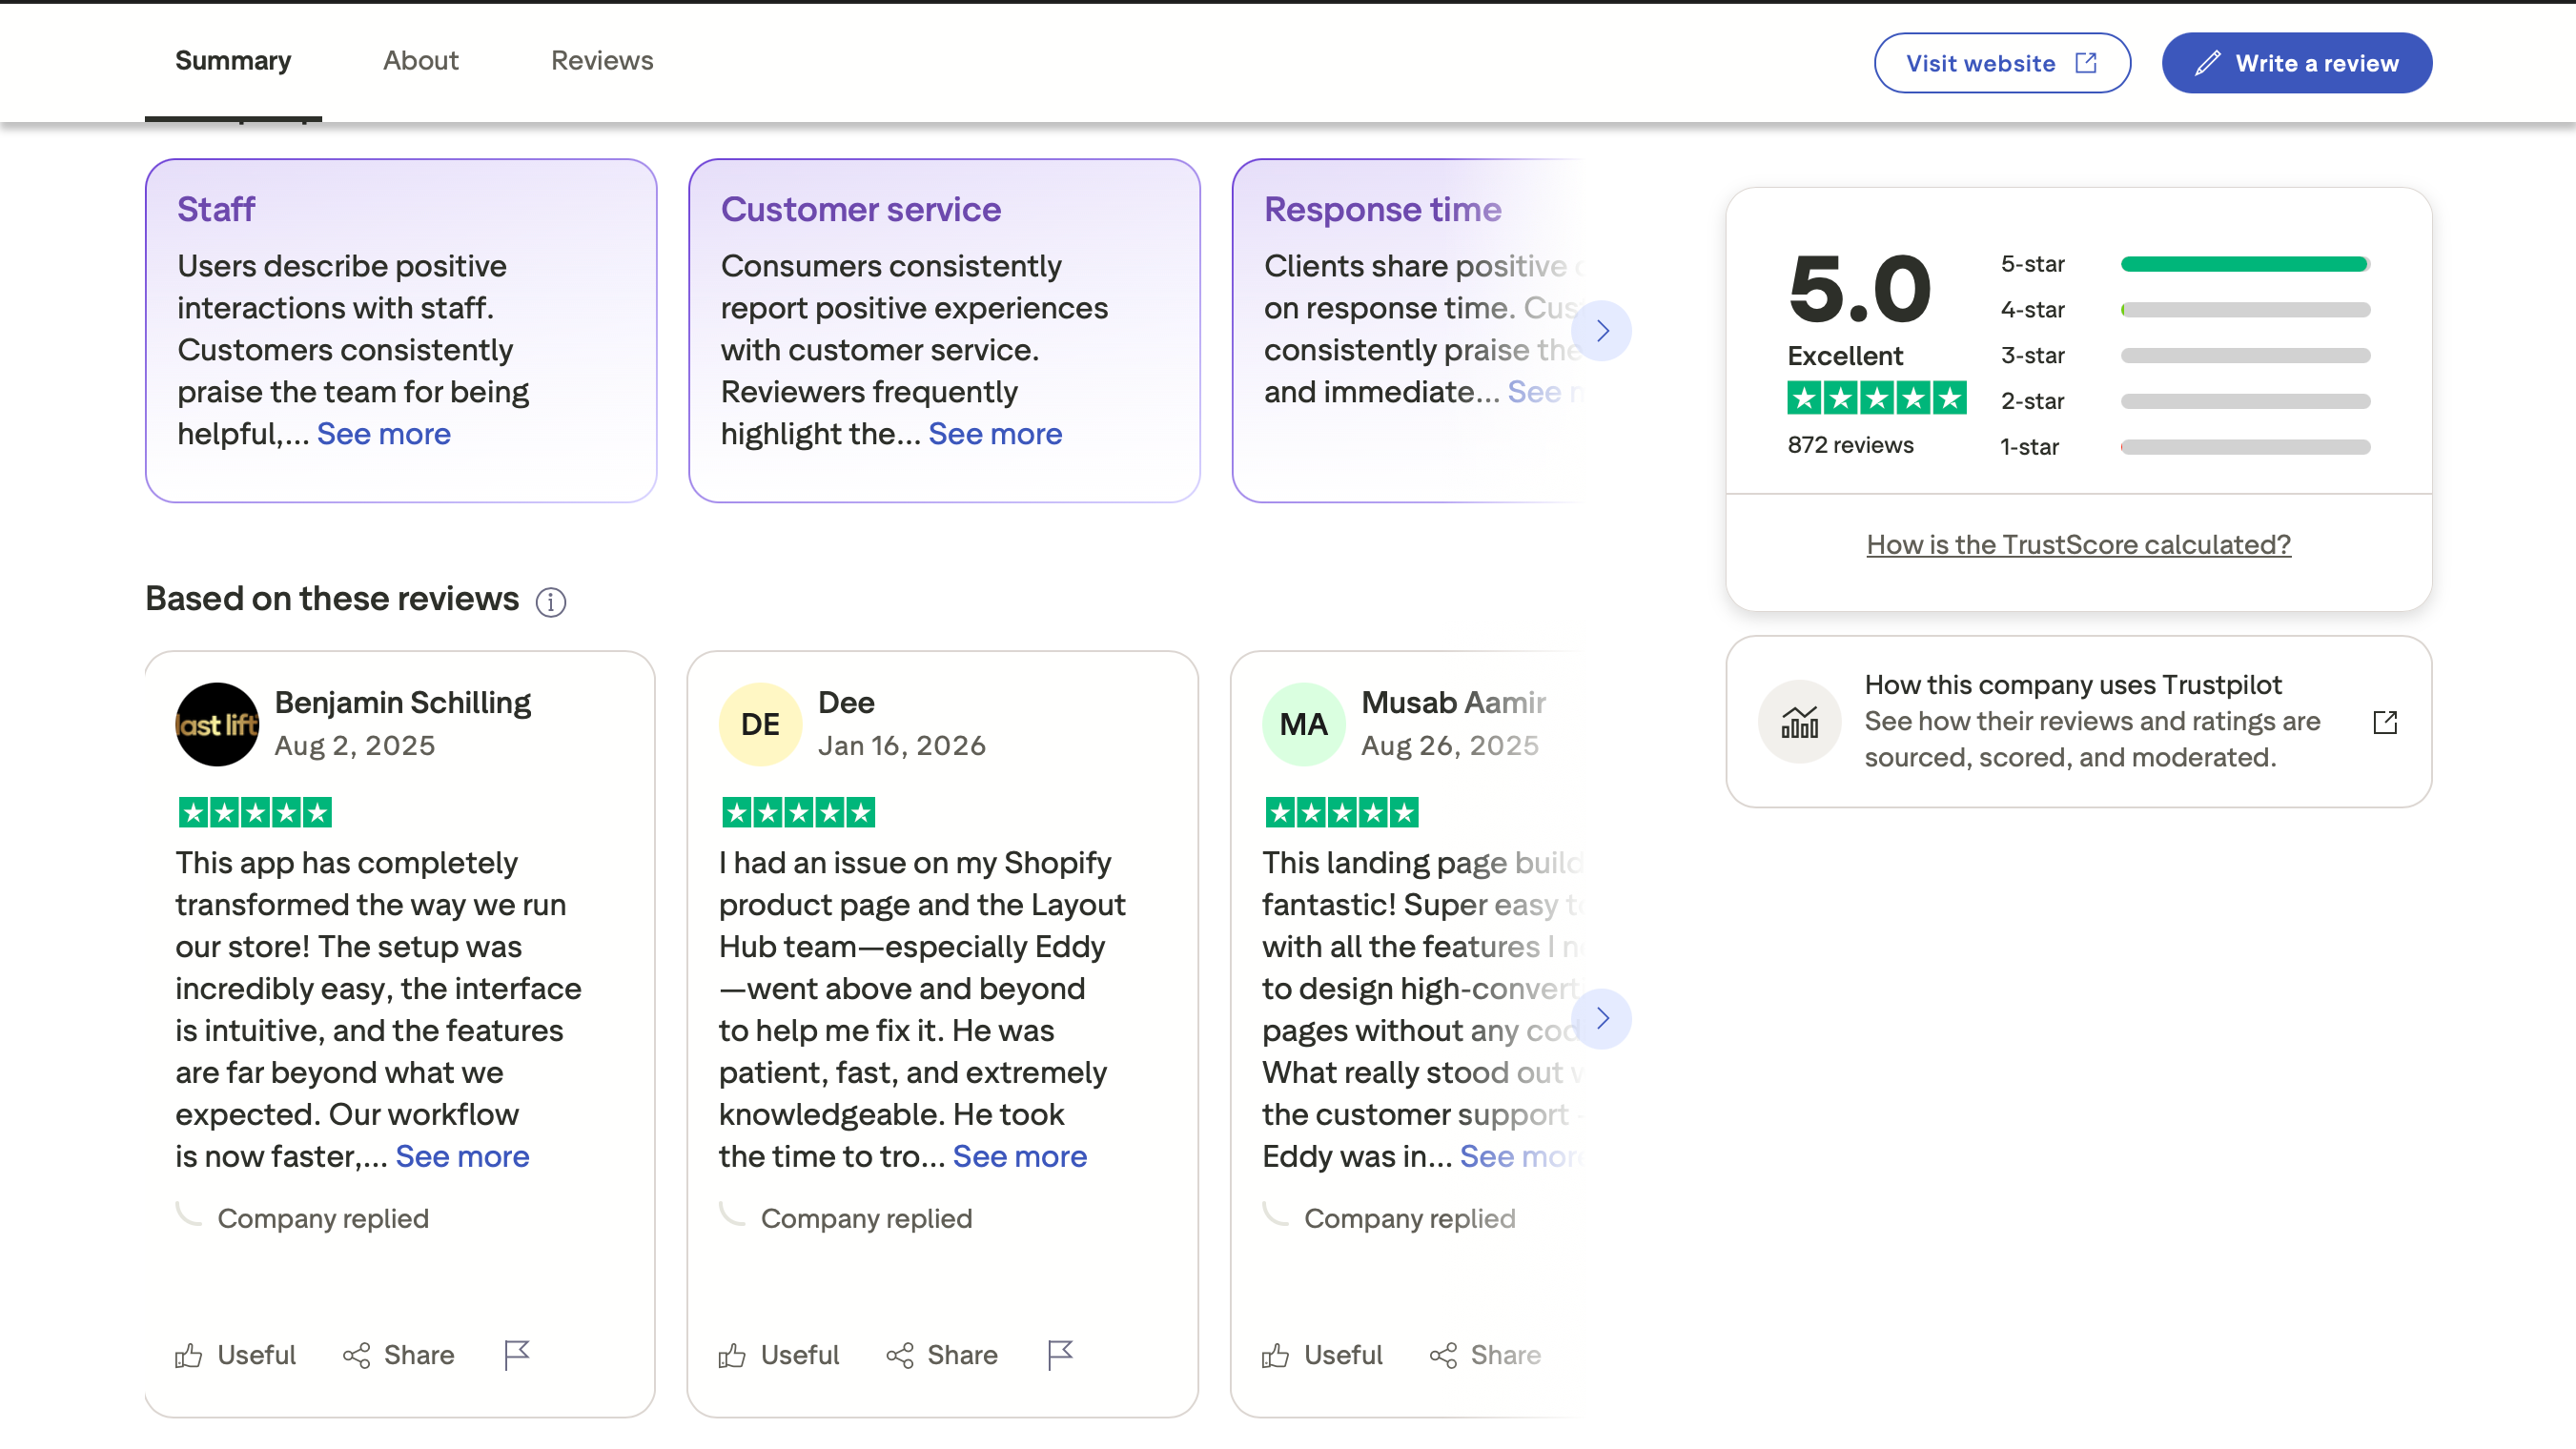Share Benjamin Schilling's review

(398, 1354)
